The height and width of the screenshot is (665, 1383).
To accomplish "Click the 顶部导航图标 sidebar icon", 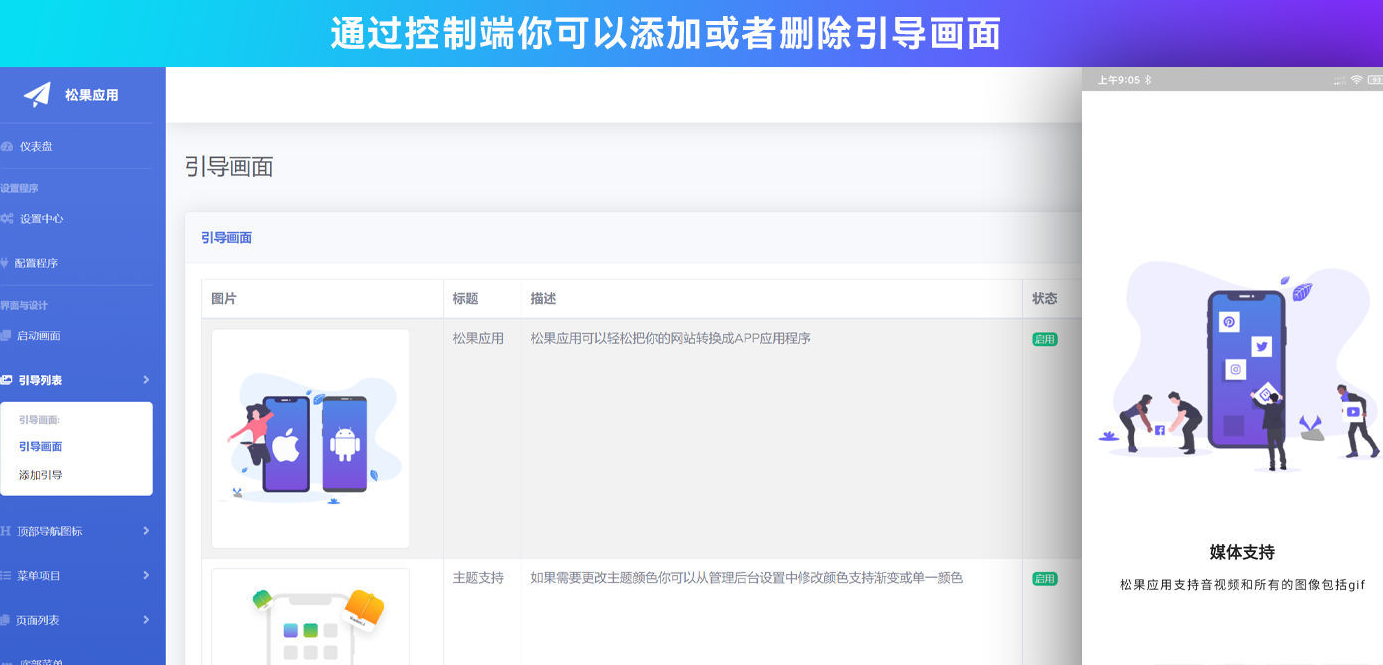I will click(x=7, y=530).
